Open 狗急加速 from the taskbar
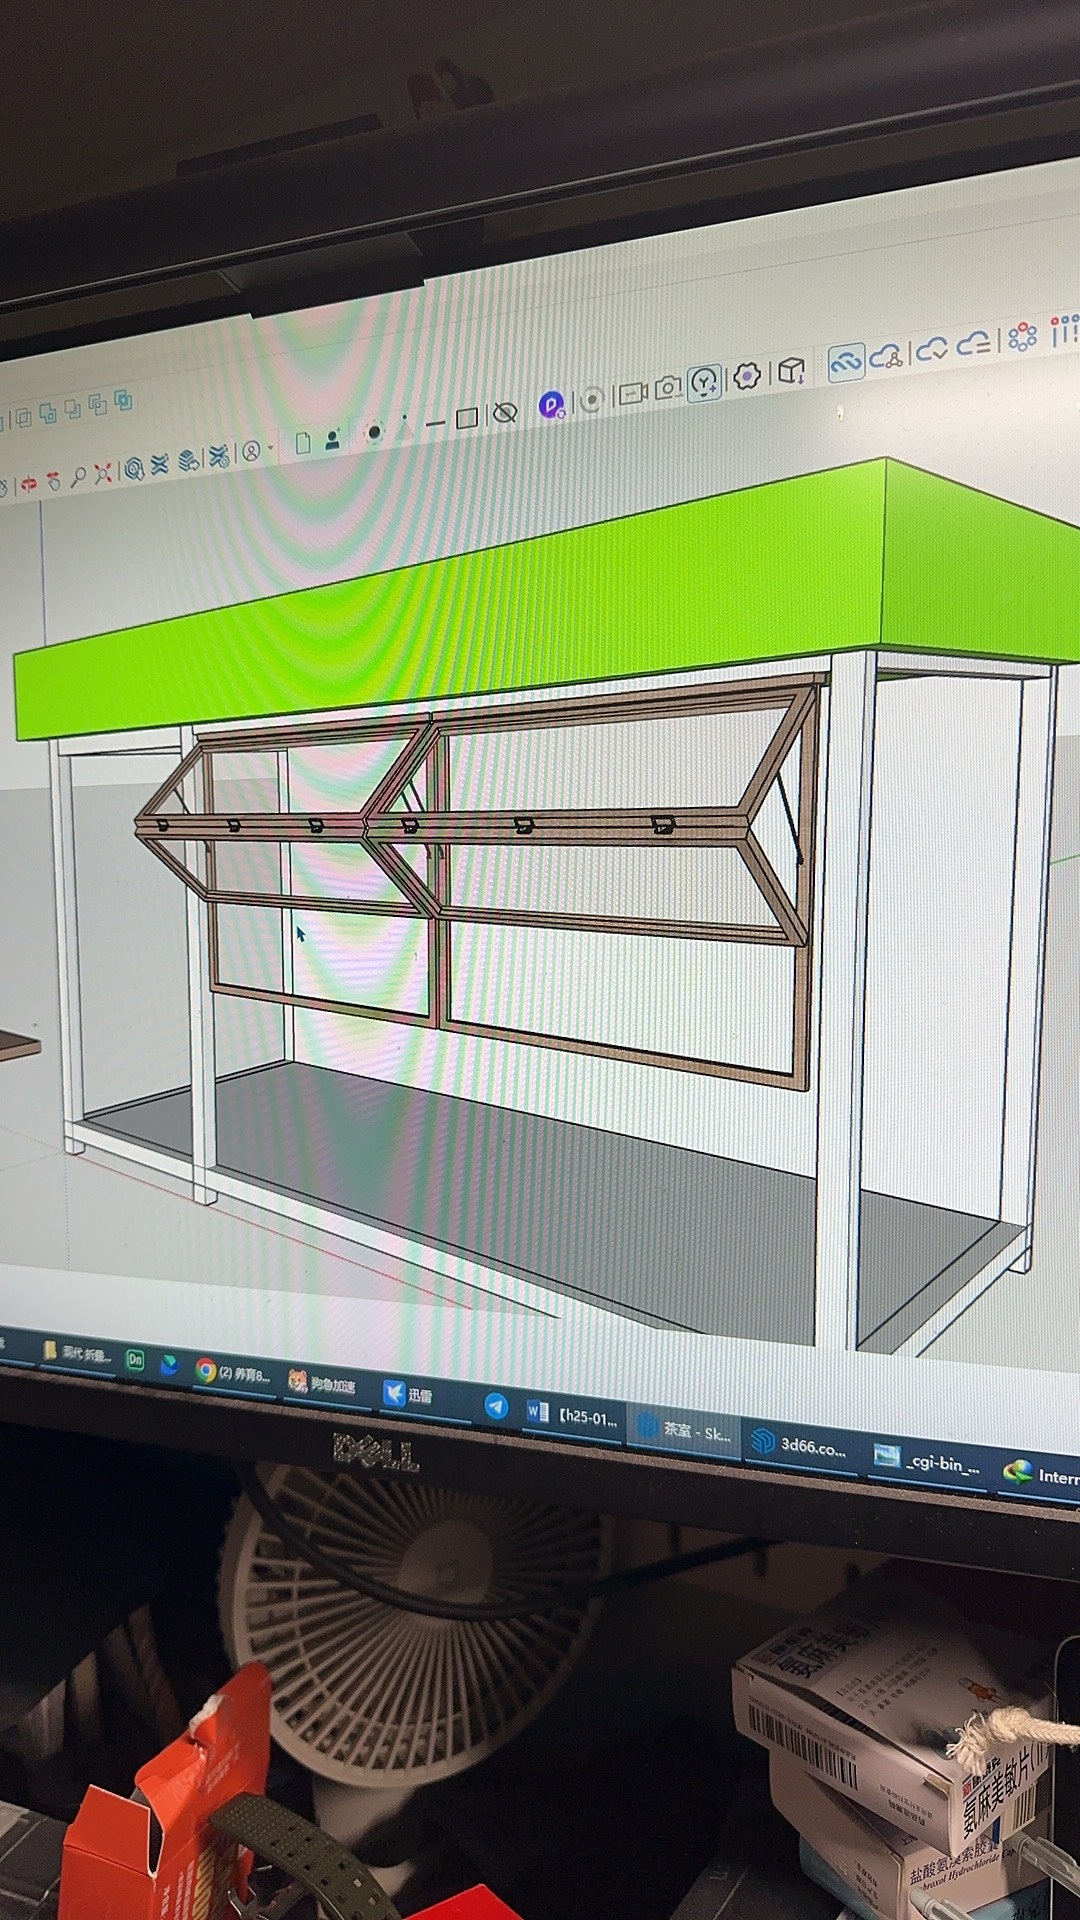 pos(322,1383)
